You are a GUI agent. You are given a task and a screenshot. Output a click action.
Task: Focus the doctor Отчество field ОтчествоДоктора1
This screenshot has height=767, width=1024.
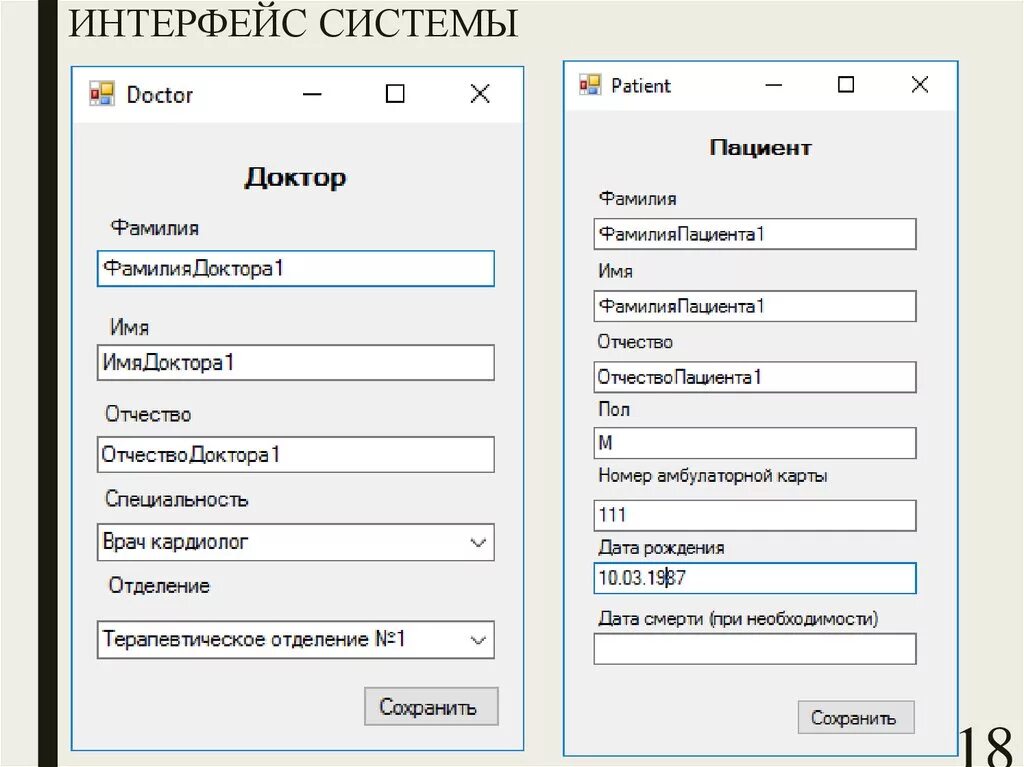click(295, 455)
